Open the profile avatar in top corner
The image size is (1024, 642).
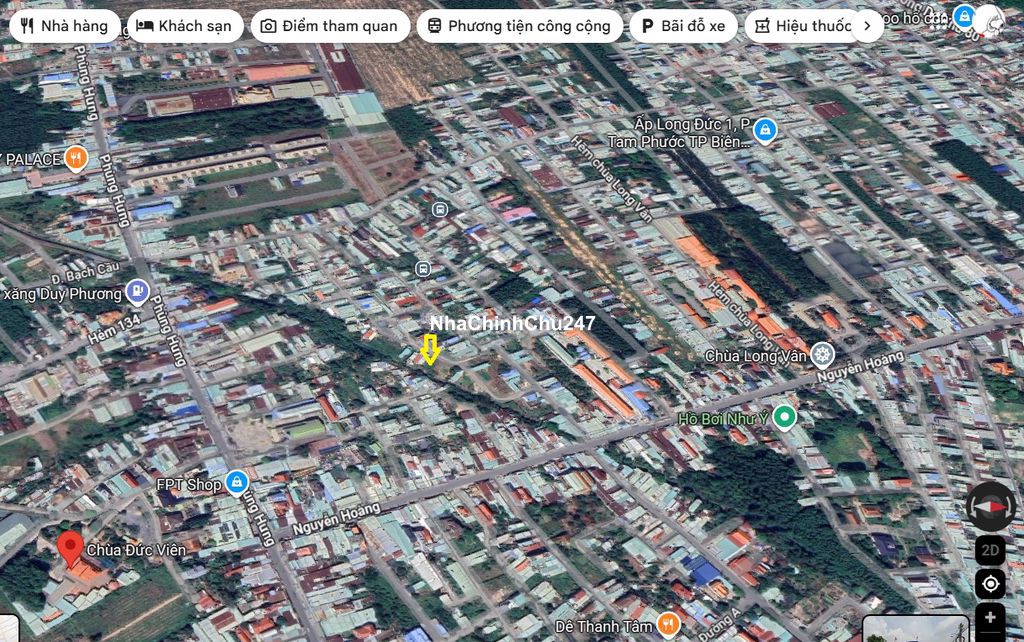click(989, 18)
